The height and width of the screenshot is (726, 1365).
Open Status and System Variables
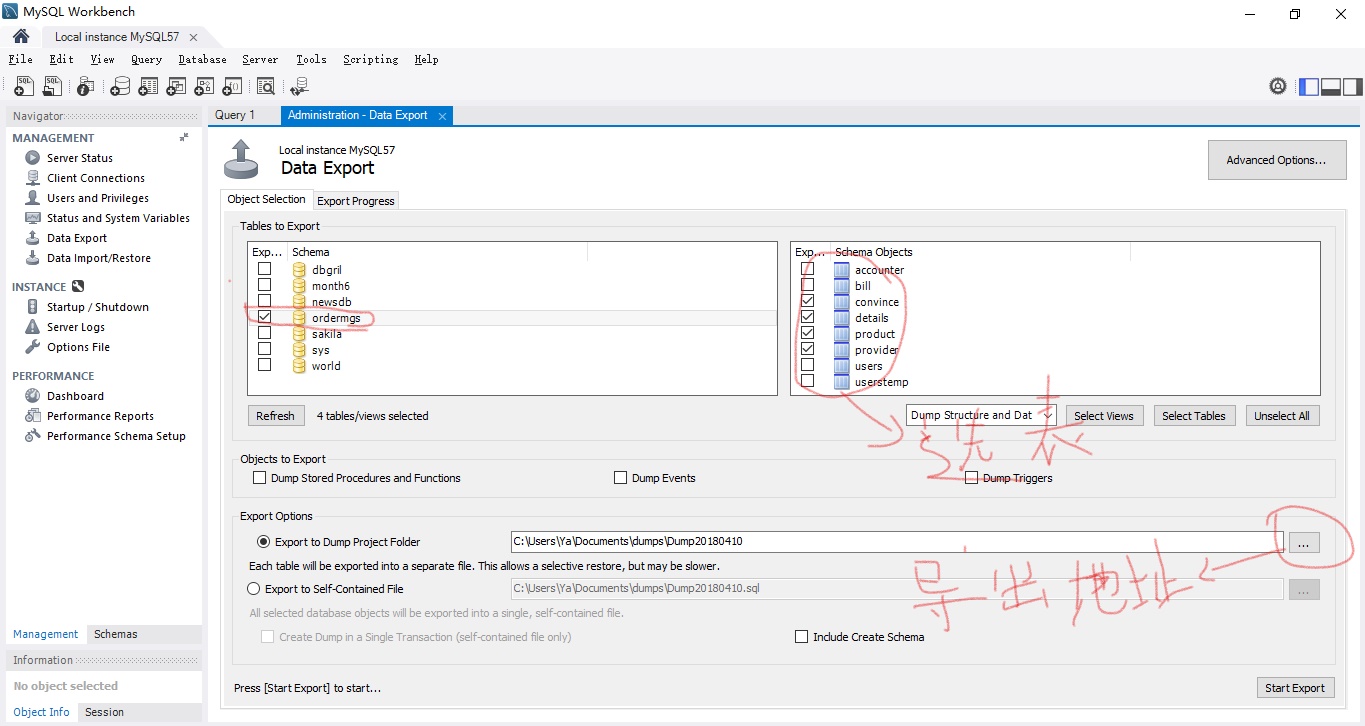coord(117,218)
